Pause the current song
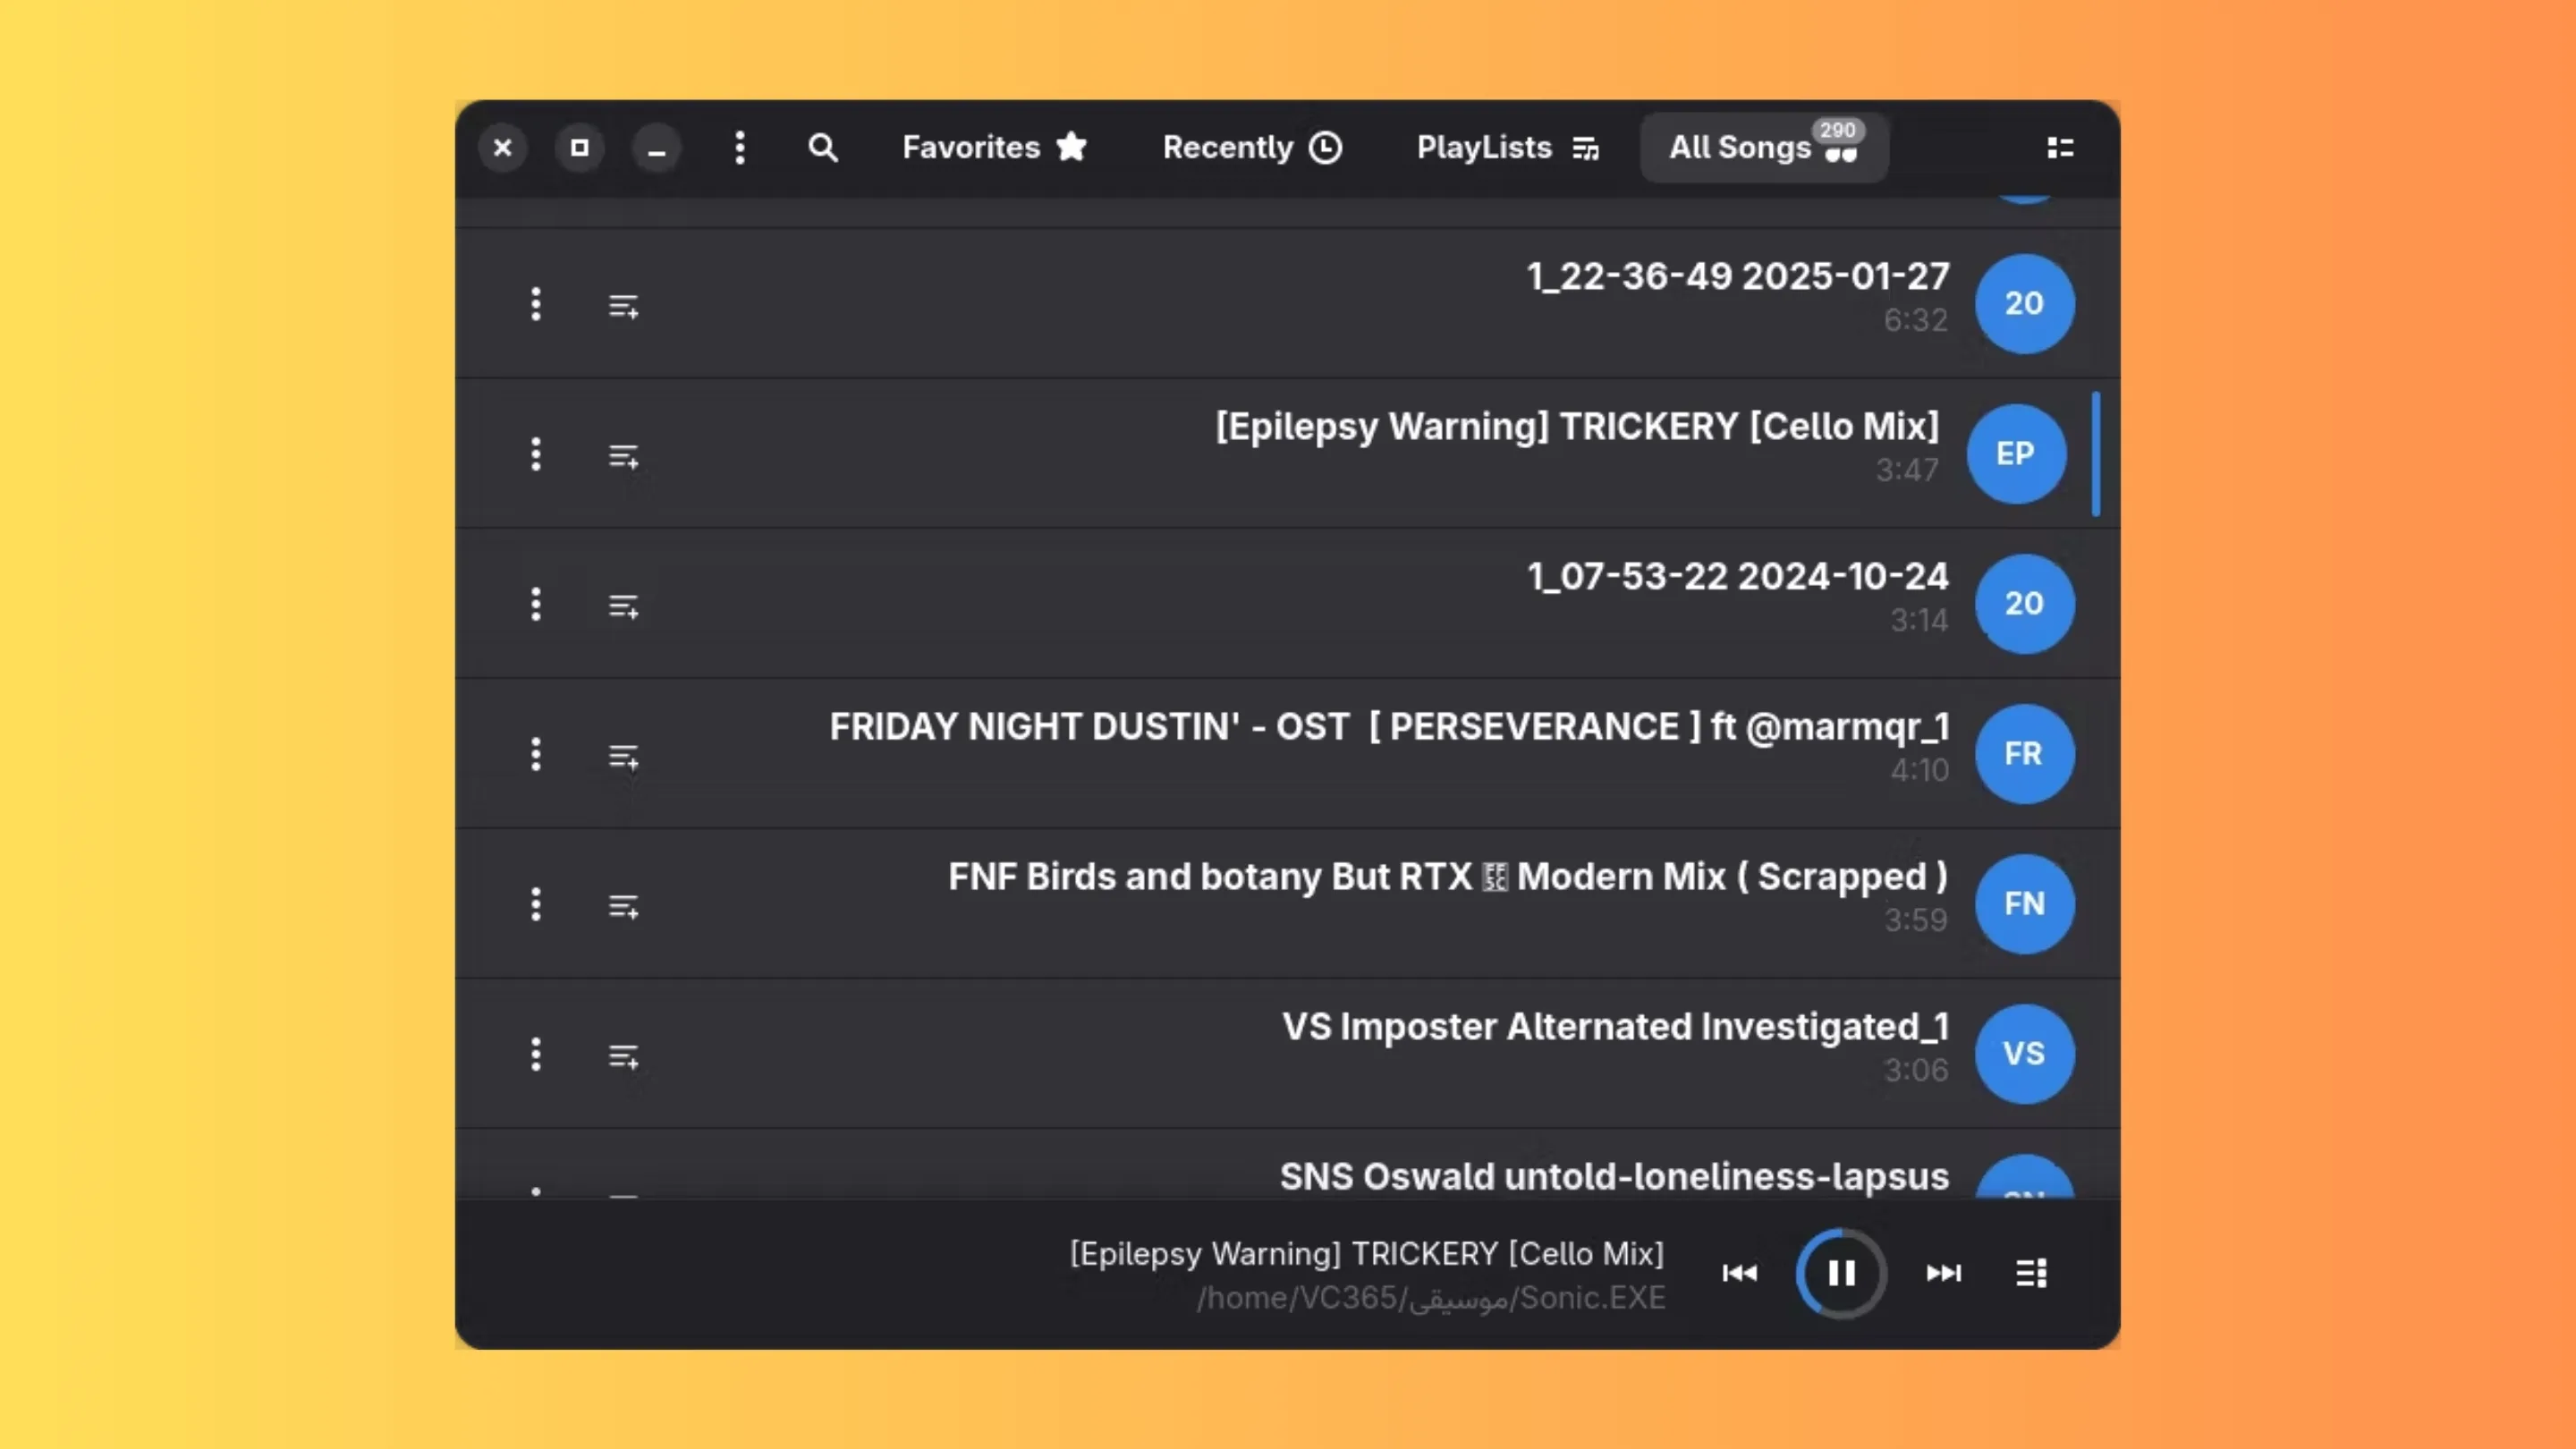The image size is (2576, 1449). (x=1841, y=1273)
